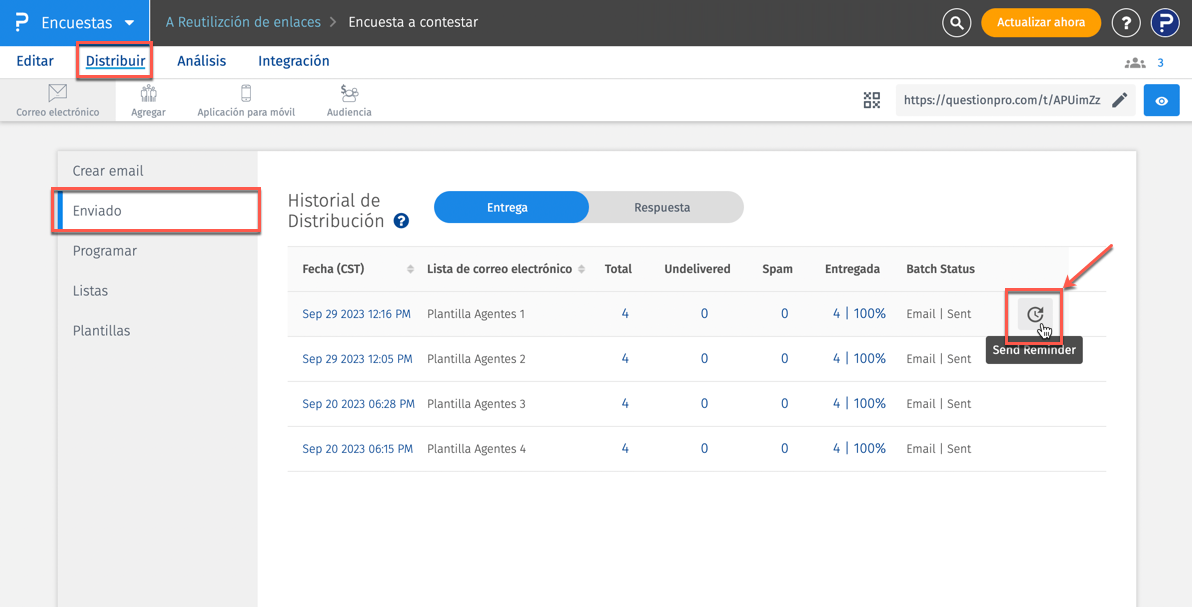Click the QR code icon

pyautogui.click(x=872, y=100)
